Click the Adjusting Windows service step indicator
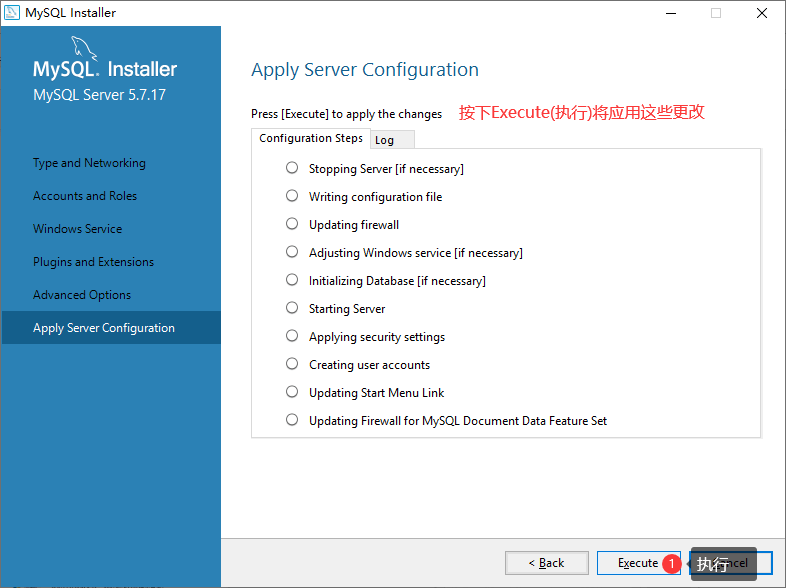The image size is (786, 588). click(x=292, y=252)
